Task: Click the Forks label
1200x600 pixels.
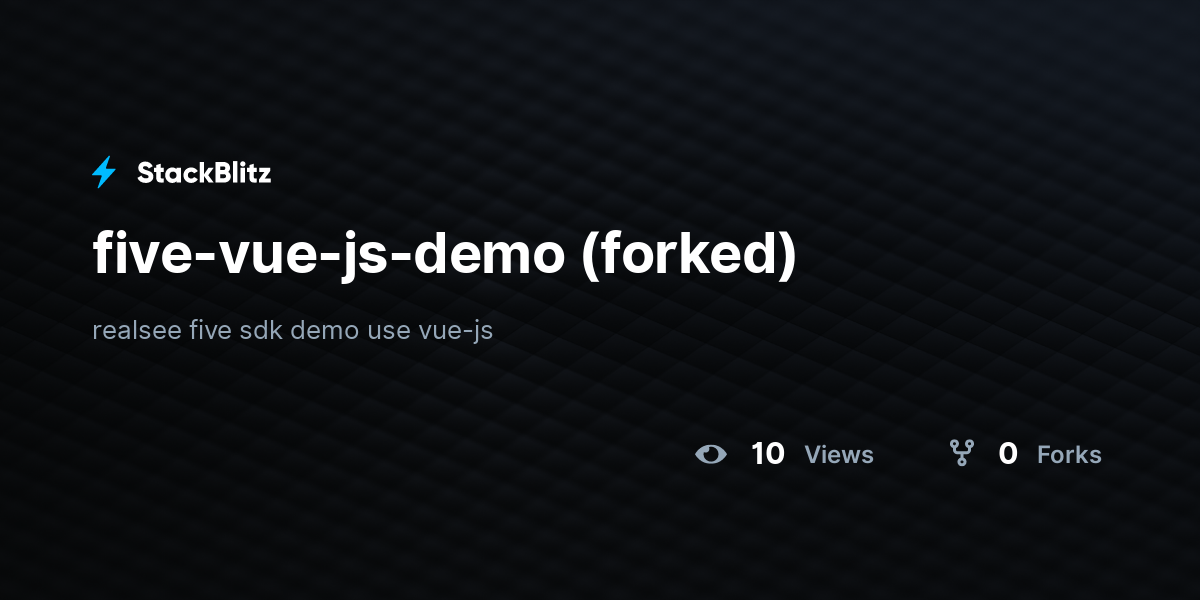Action: pos(1069,455)
